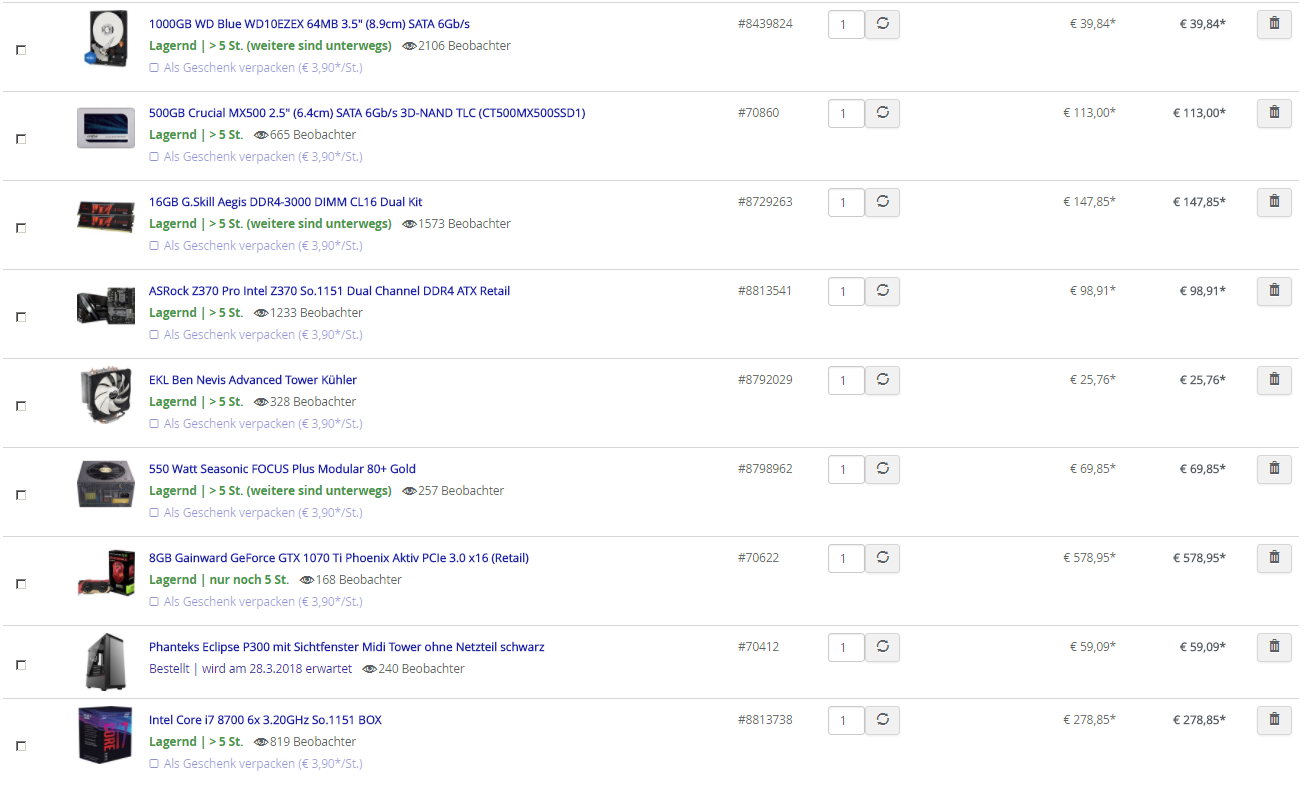Select the Gainward GTX 1070 Ti checkbox
1307x785 pixels.
point(21,584)
